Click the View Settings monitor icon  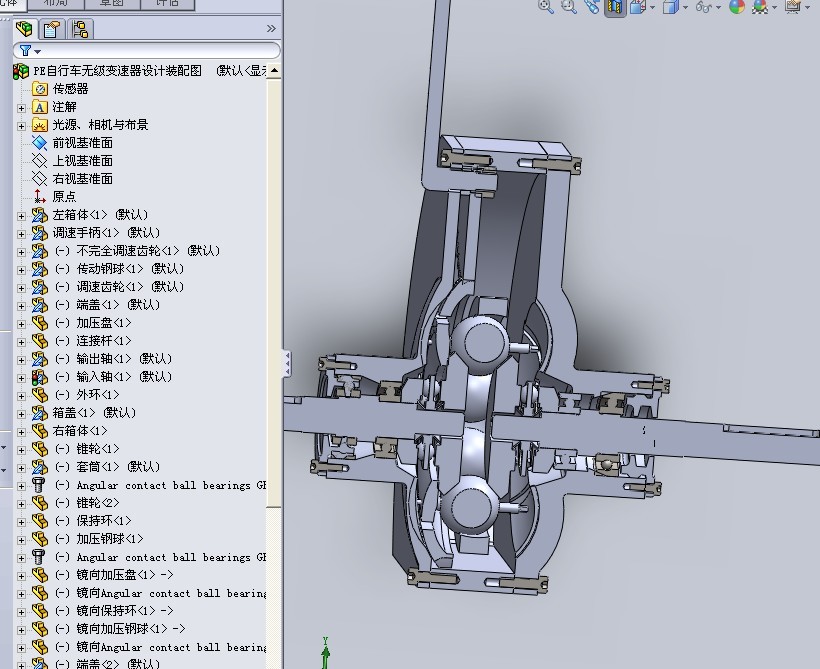[793, 6]
